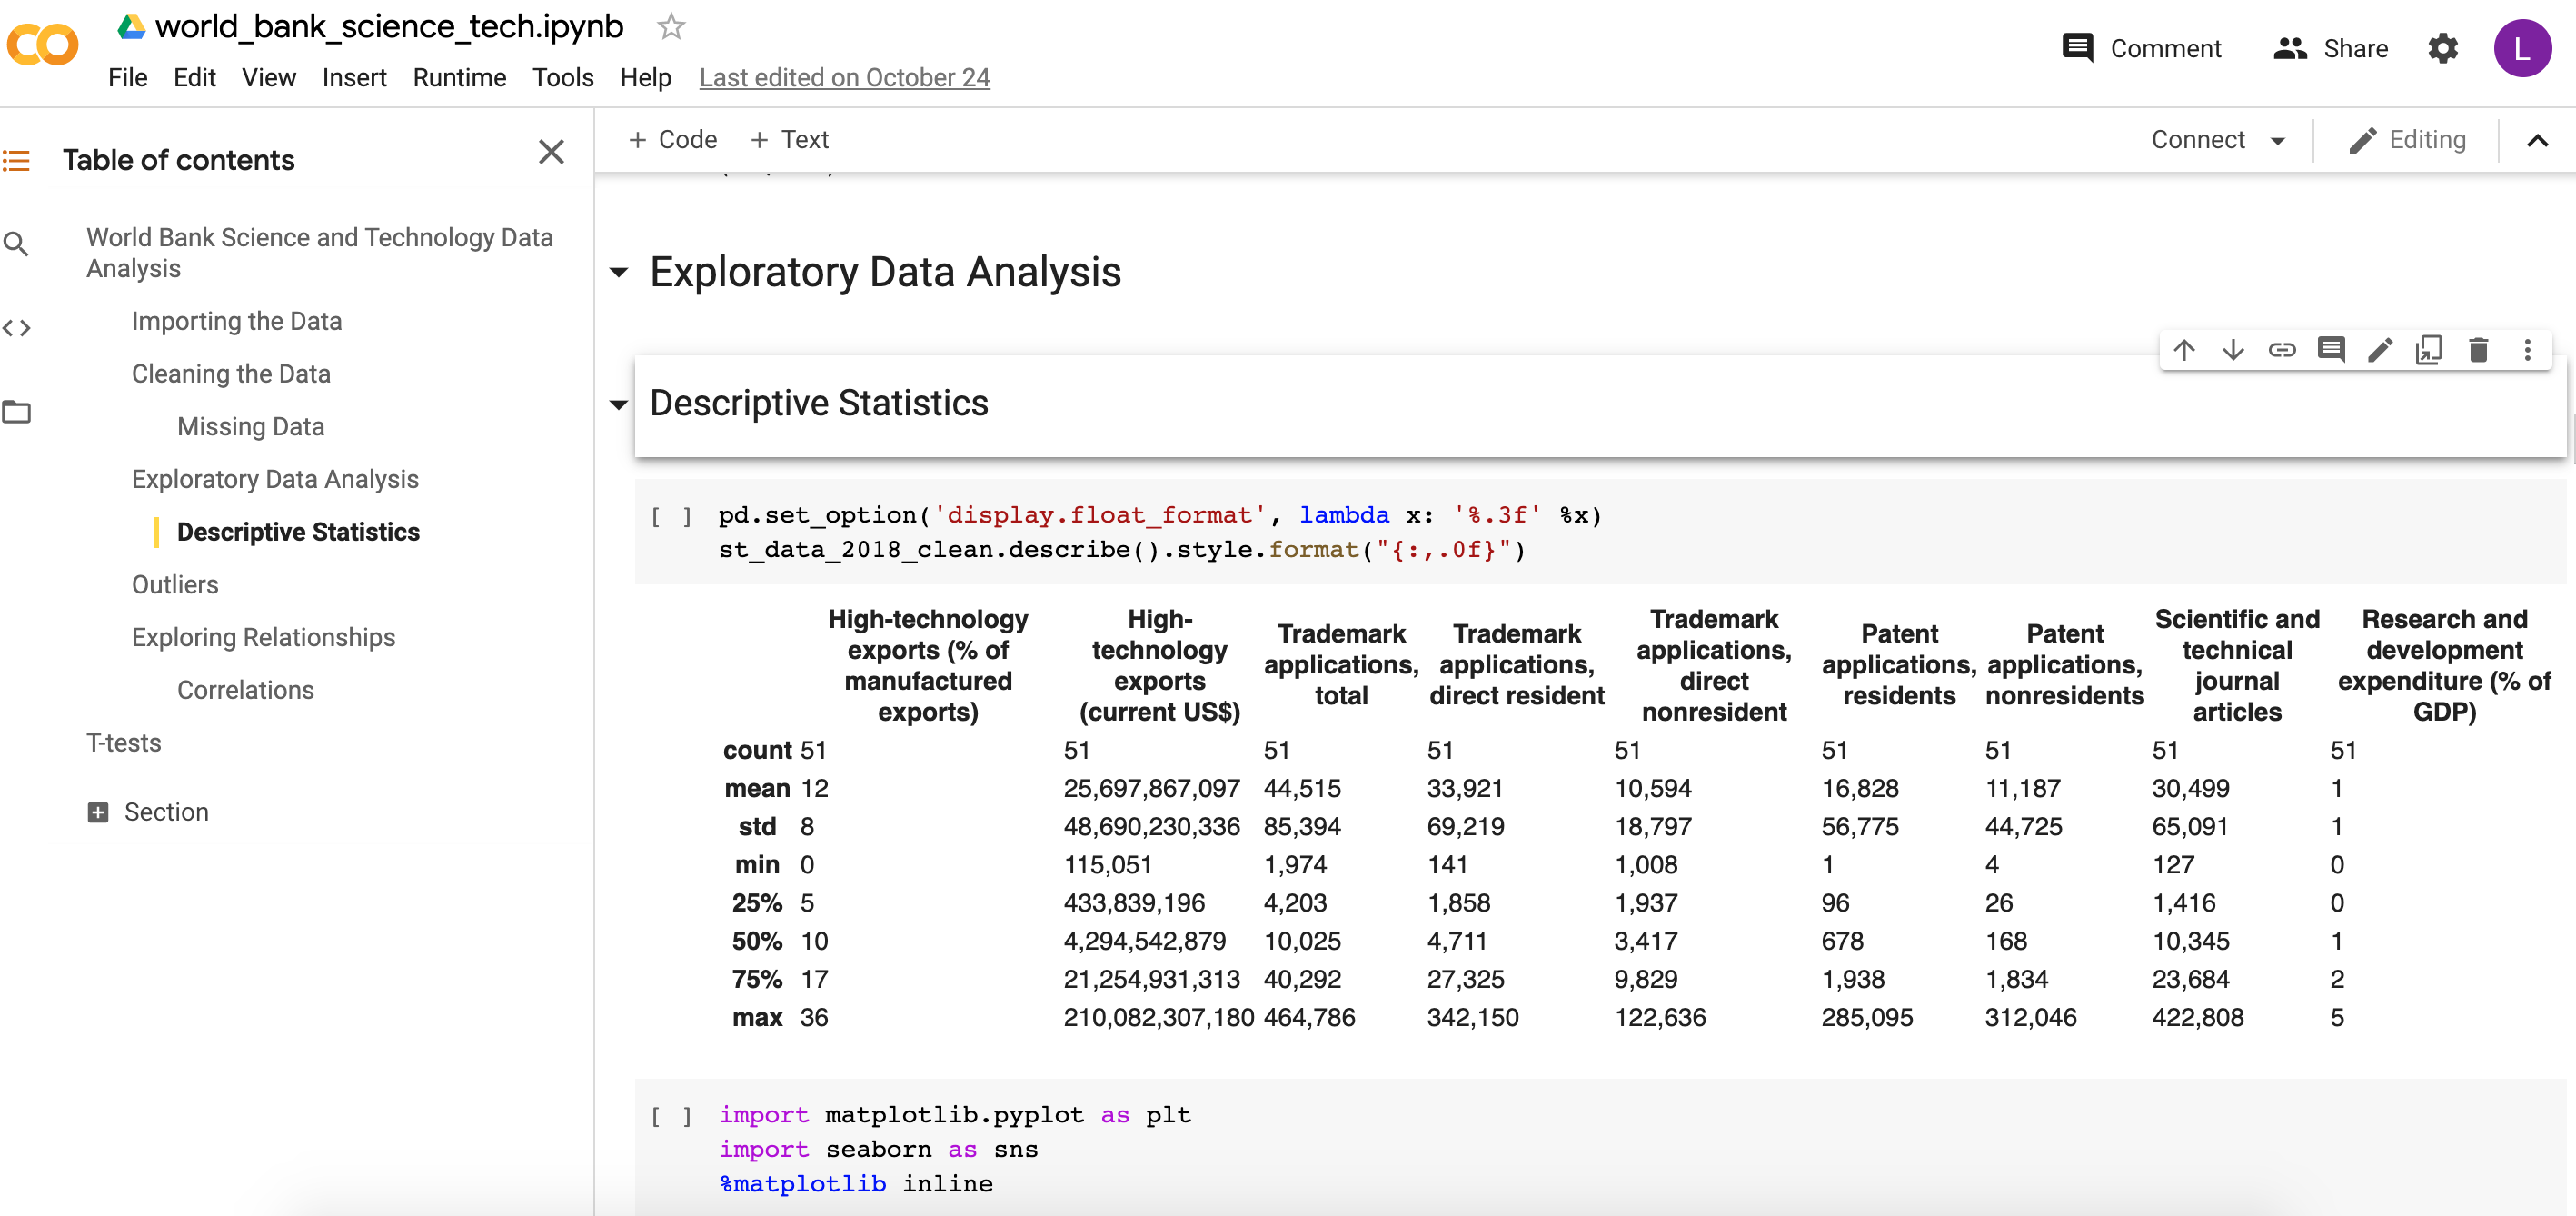Open the Runtime menu

pyautogui.click(x=459, y=77)
